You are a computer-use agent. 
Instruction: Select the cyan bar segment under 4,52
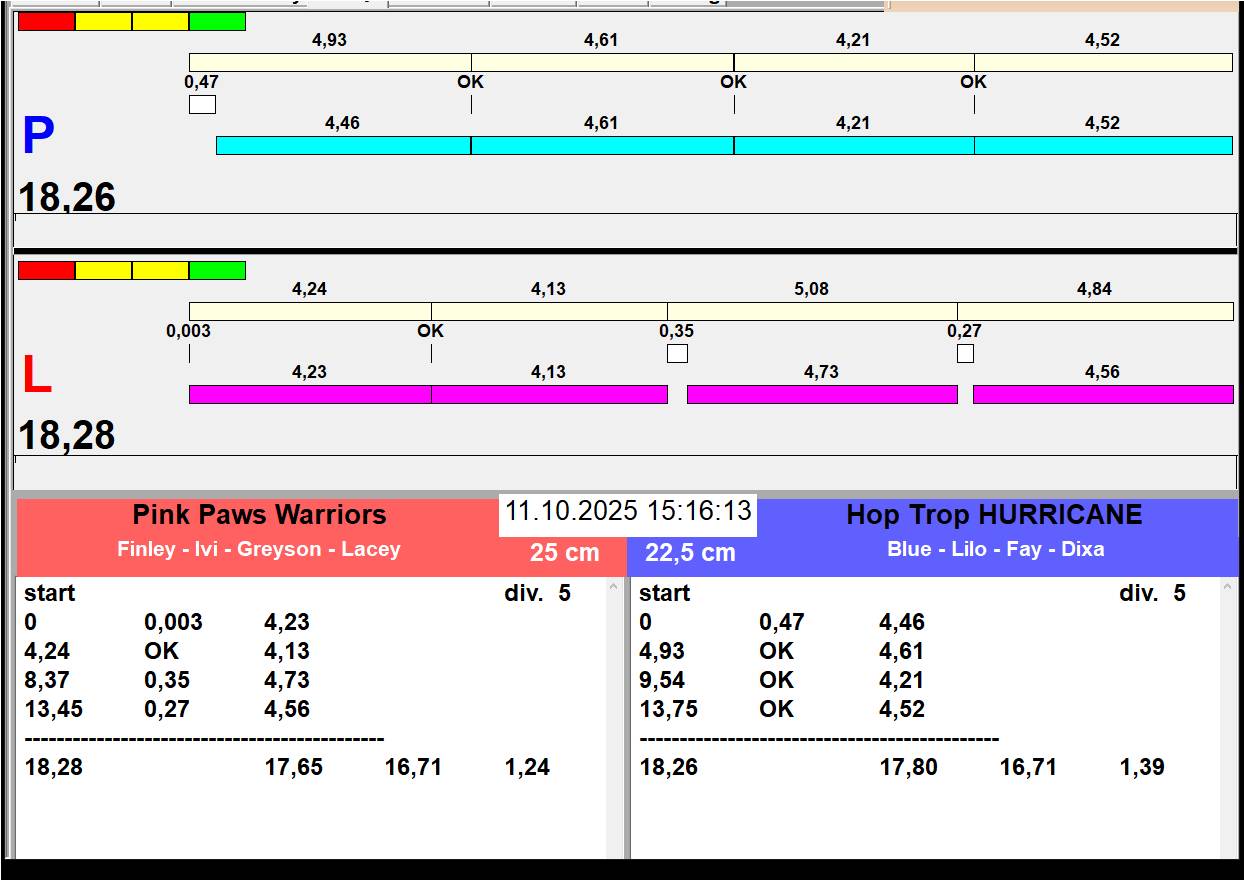point(1103,145)
